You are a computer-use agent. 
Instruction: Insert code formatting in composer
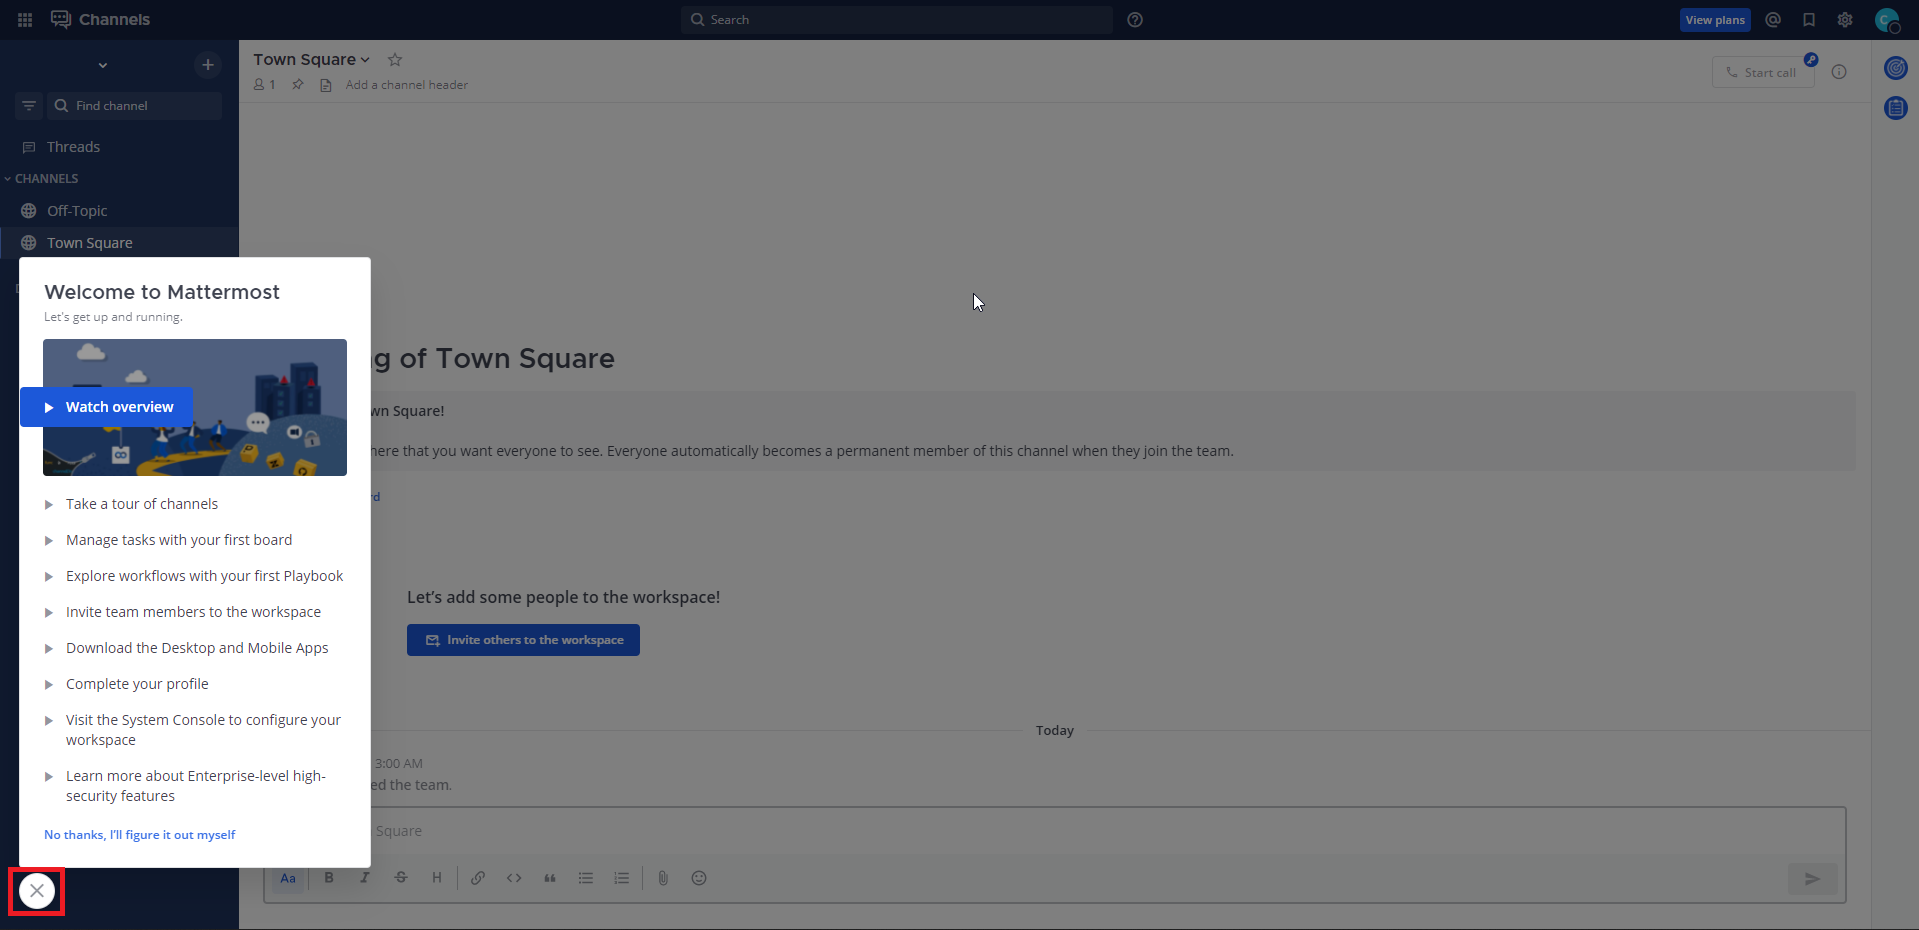tap(514, 878)
